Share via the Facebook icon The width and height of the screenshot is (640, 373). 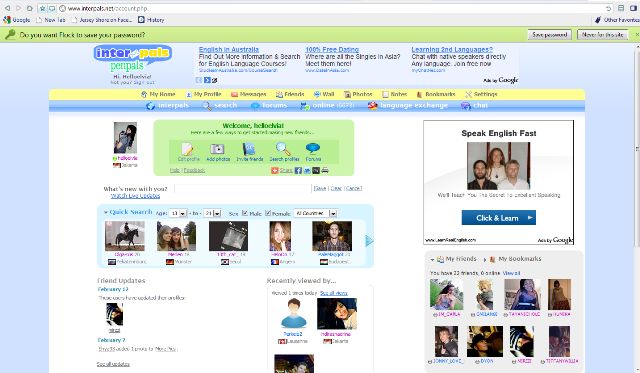click(298, 171)
